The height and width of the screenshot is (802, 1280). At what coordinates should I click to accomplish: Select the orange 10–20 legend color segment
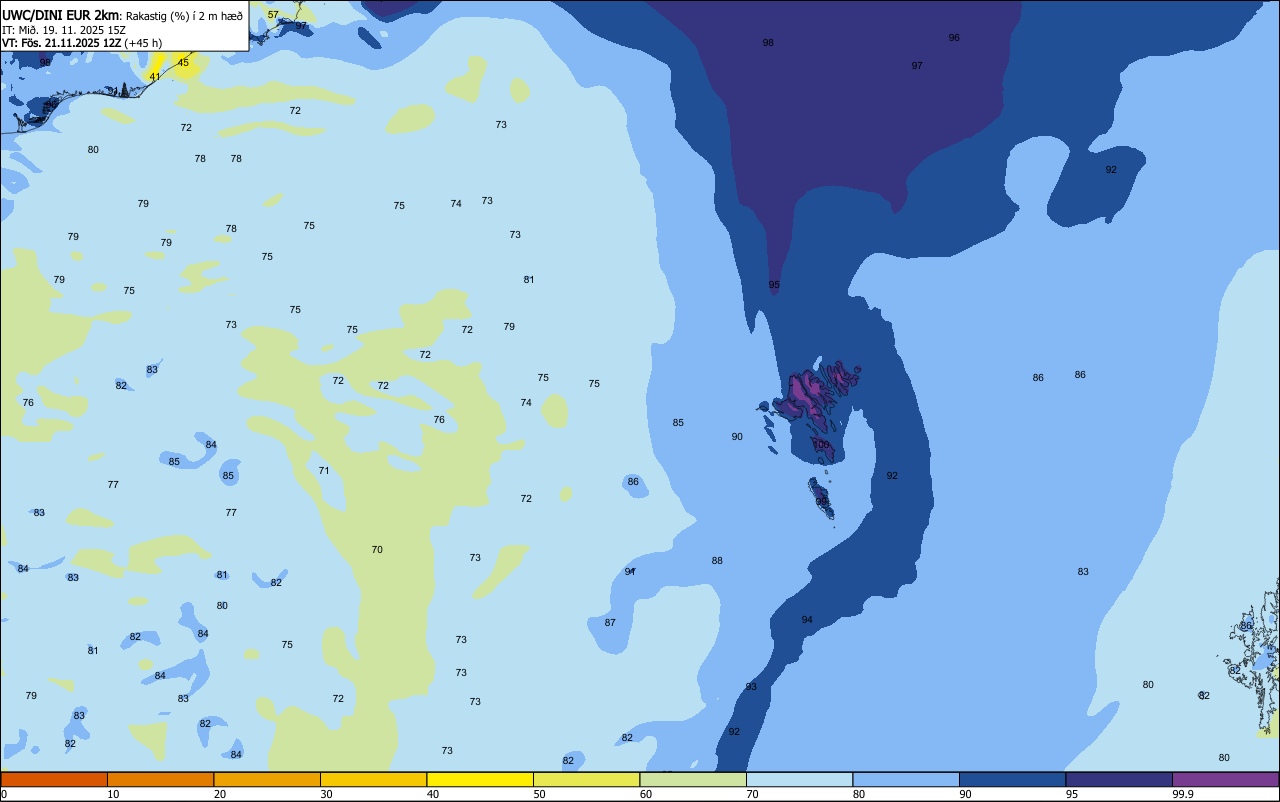(160, 779)
